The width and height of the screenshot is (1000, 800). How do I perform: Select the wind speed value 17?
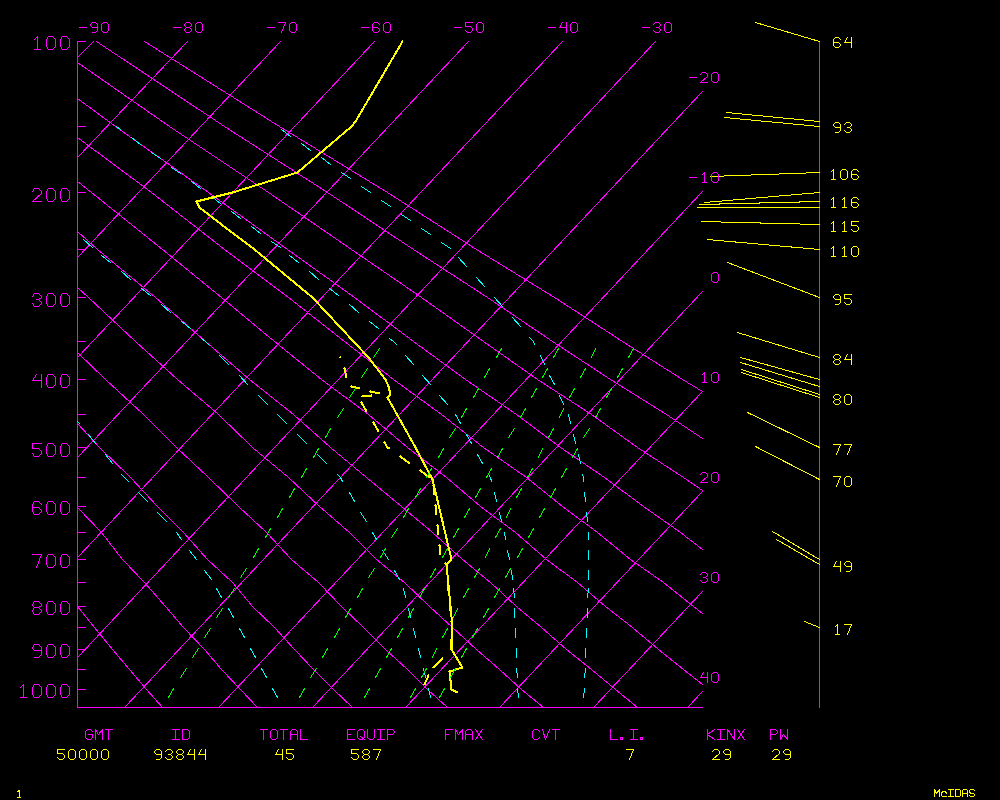click(843, 630)
